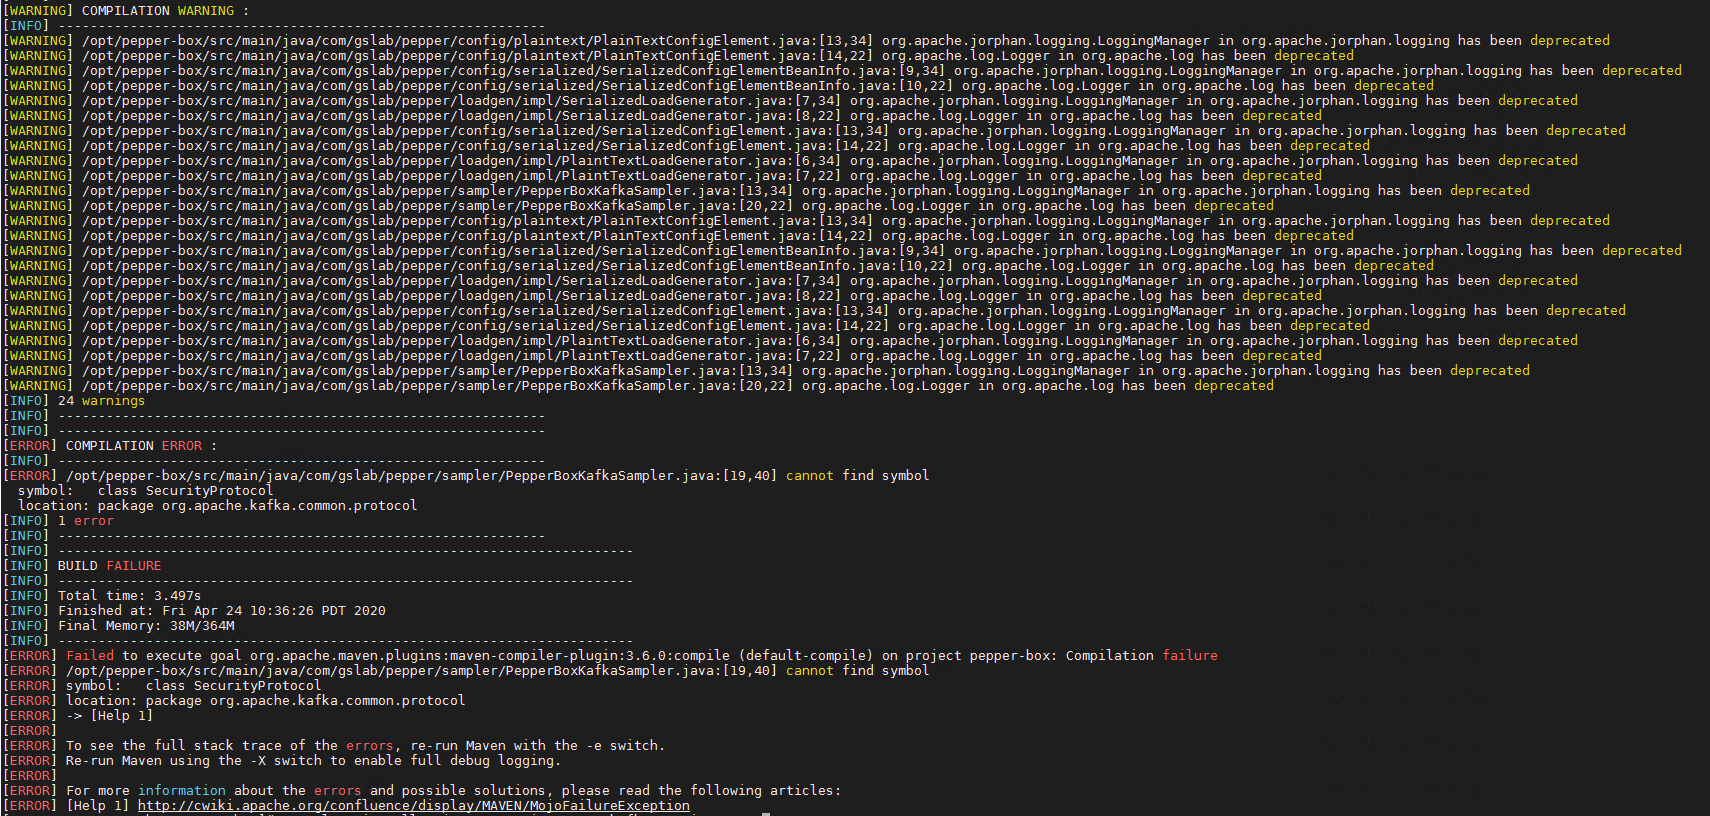Click the '-> [Help 1]' error line
1710x816 pixels.
78,716
